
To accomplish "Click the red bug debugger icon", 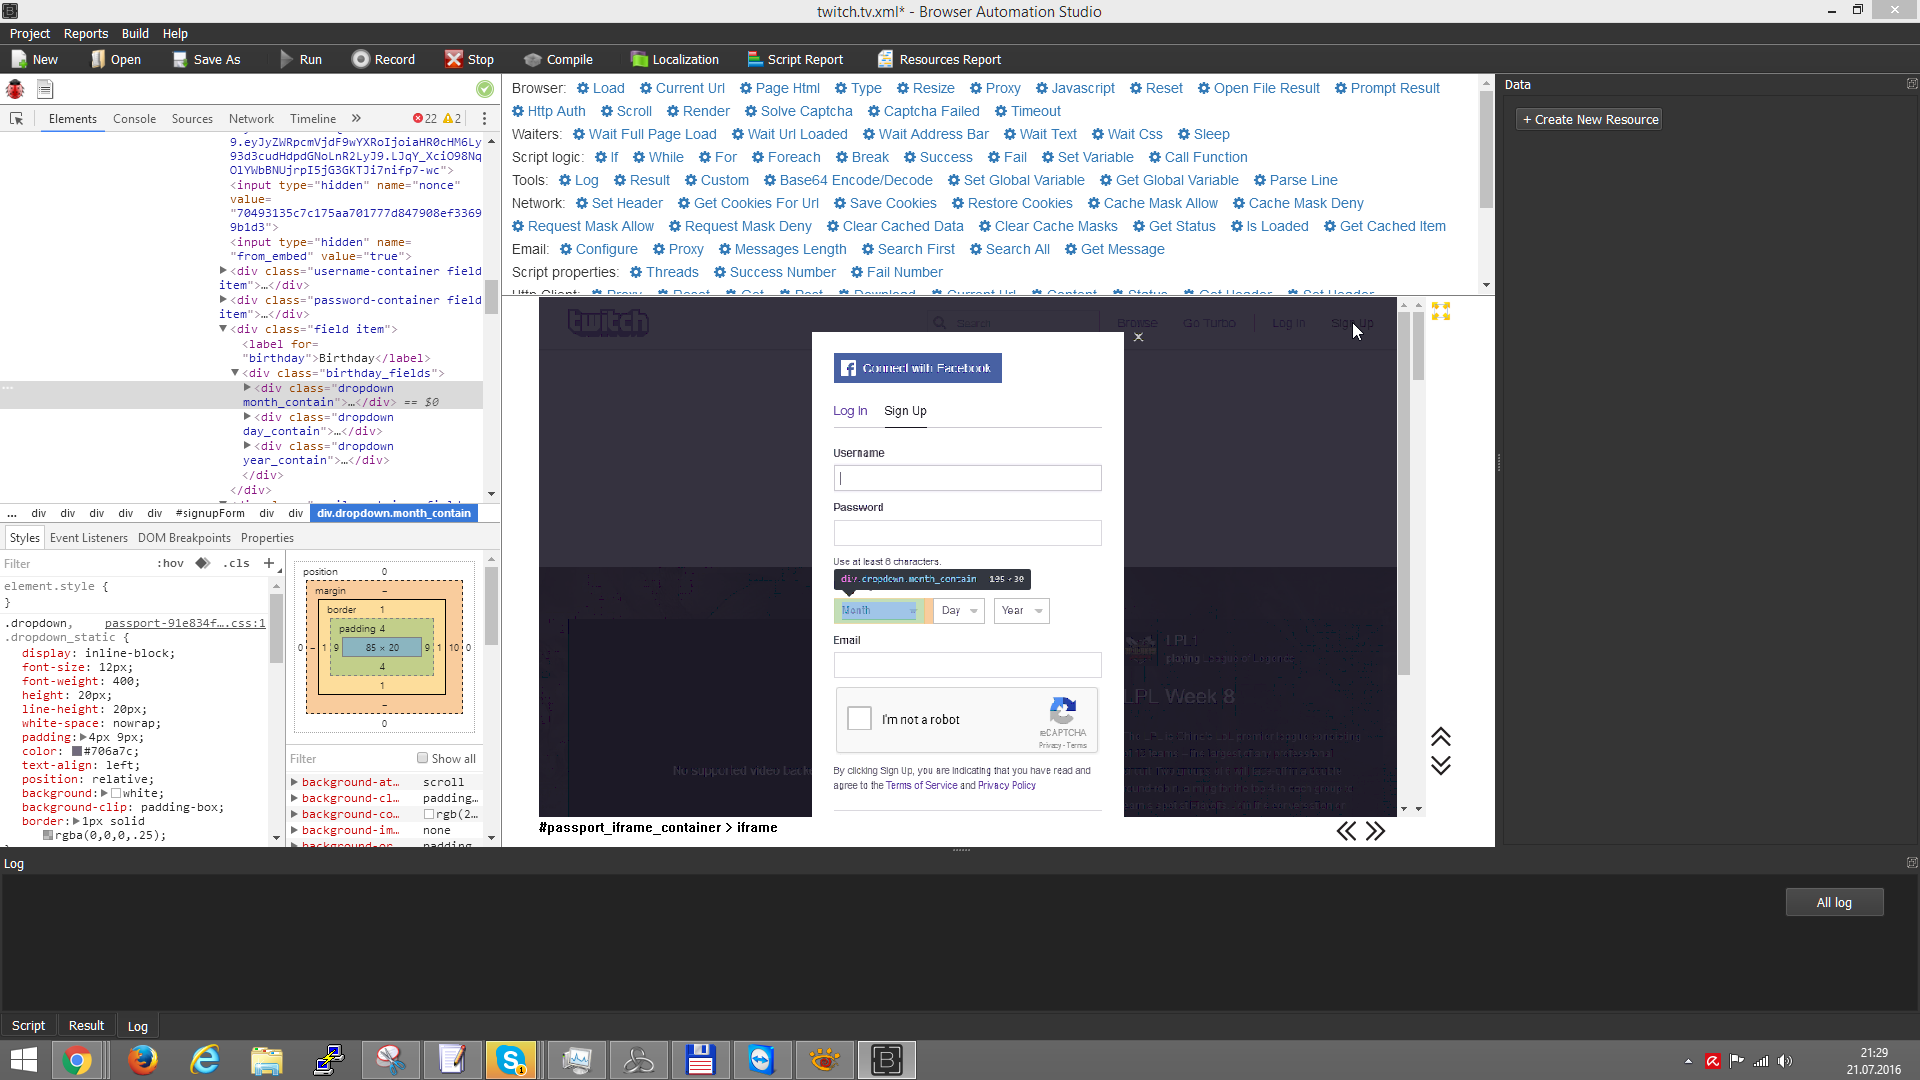I will pyautogui.click(x=15, y=89).
